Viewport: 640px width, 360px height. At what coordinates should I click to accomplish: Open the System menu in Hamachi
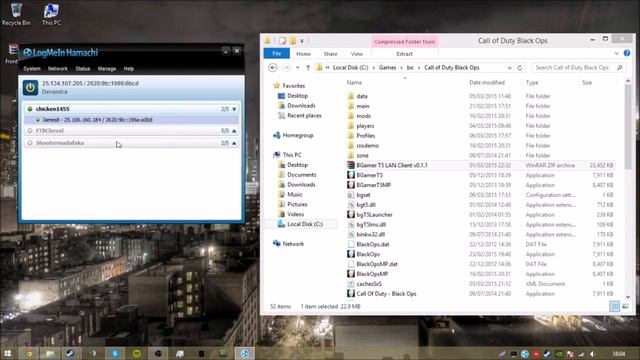click(x=32, y=69)
